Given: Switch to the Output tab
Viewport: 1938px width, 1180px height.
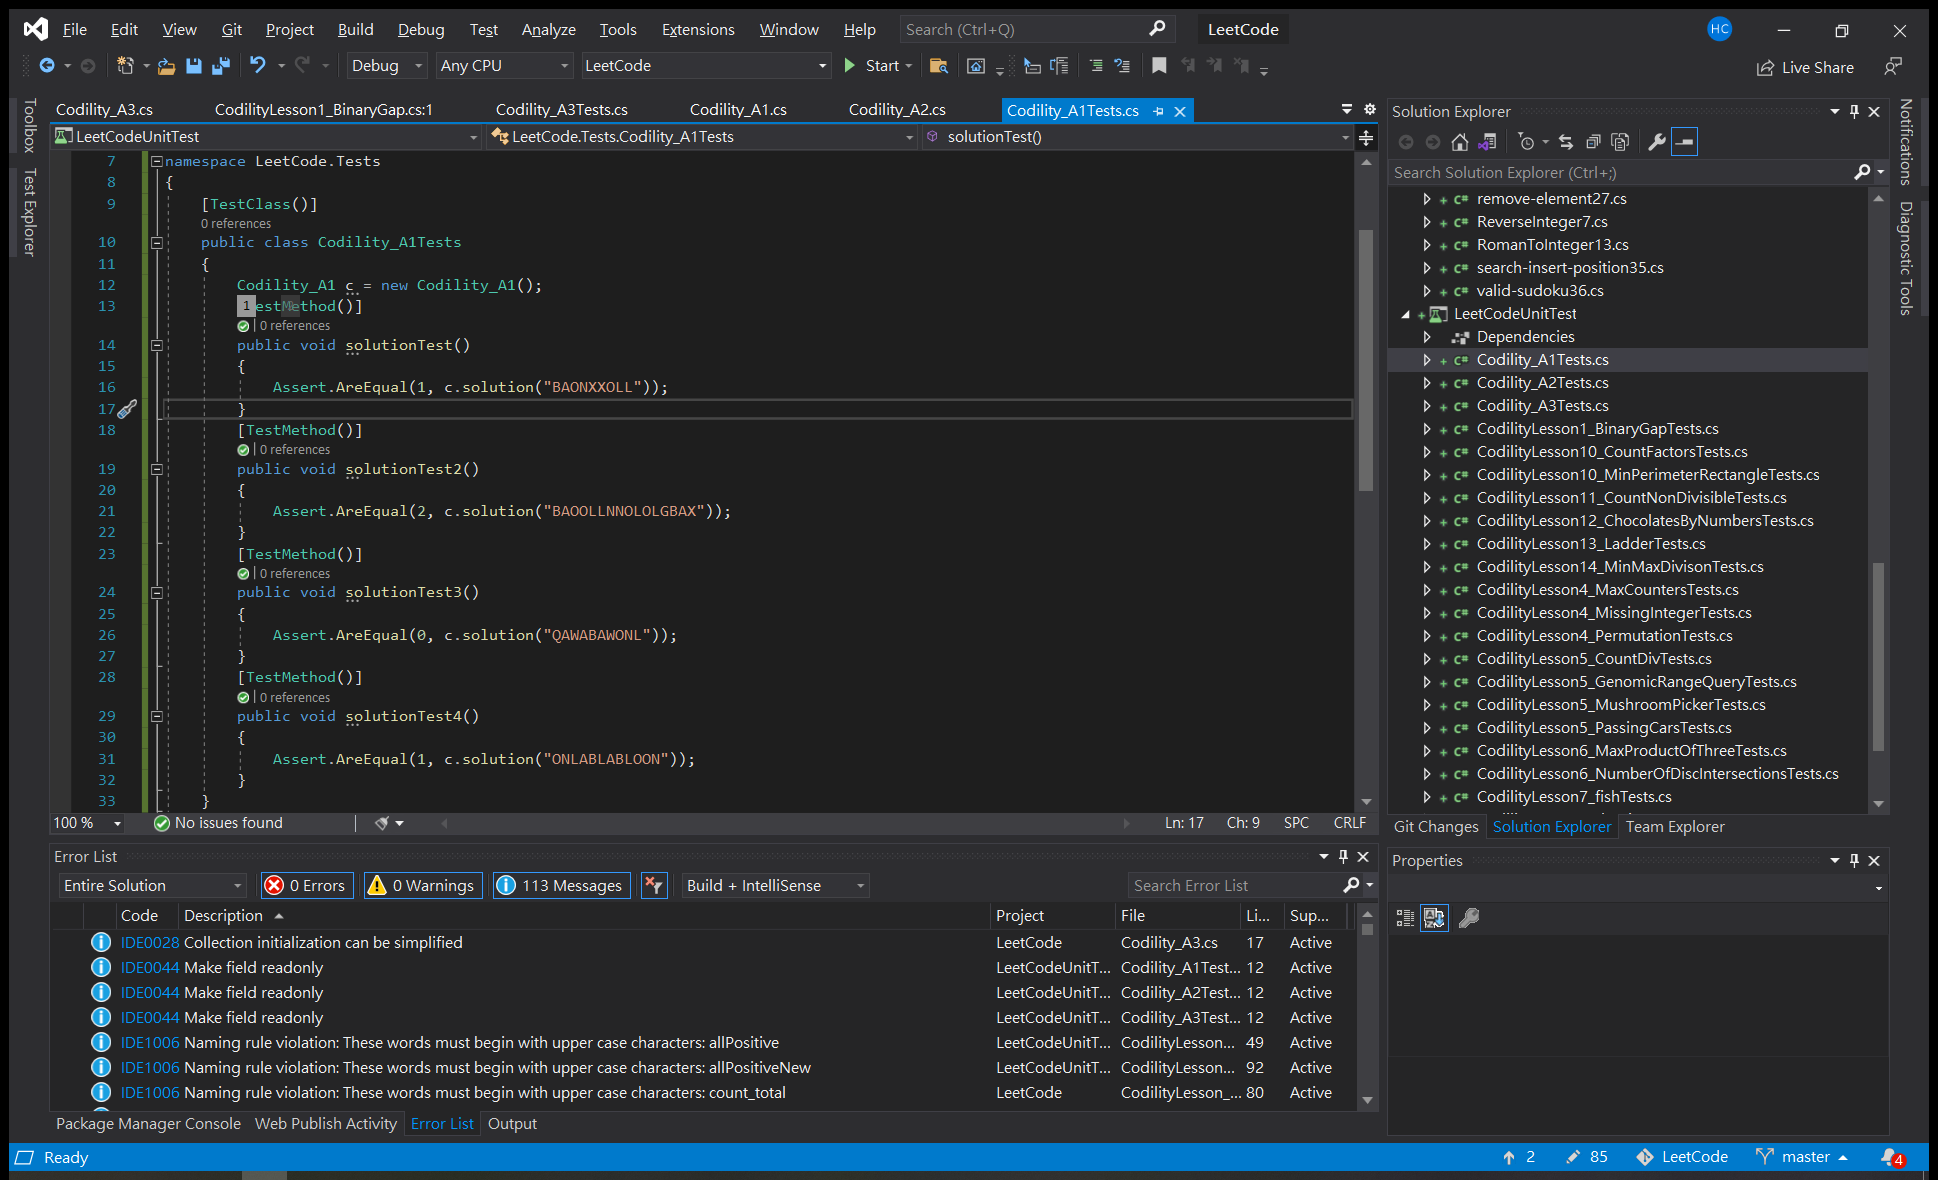Looking at the screenshot, I should [x=512, y=1124].
